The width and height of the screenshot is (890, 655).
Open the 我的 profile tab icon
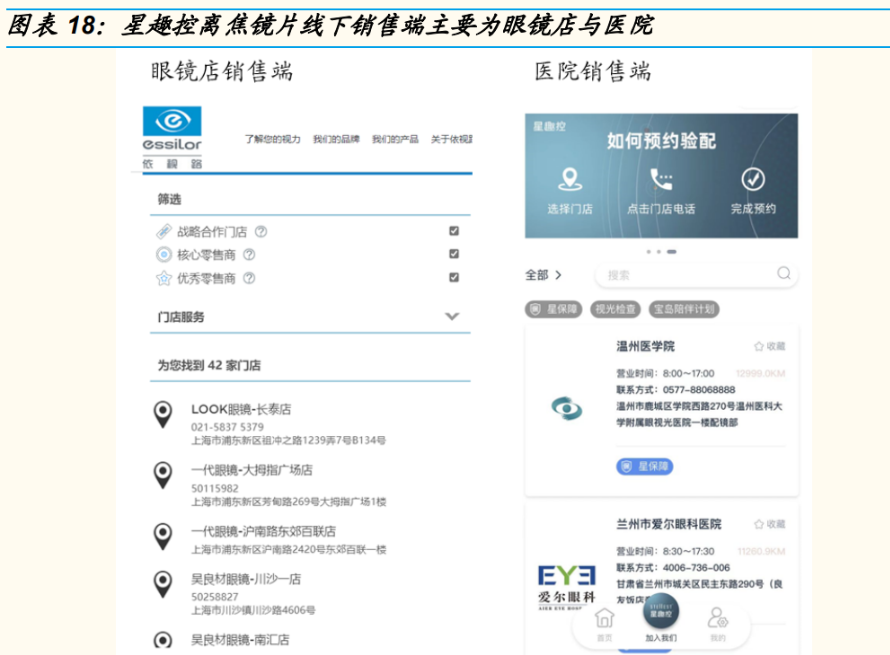[x=717, y=618]
